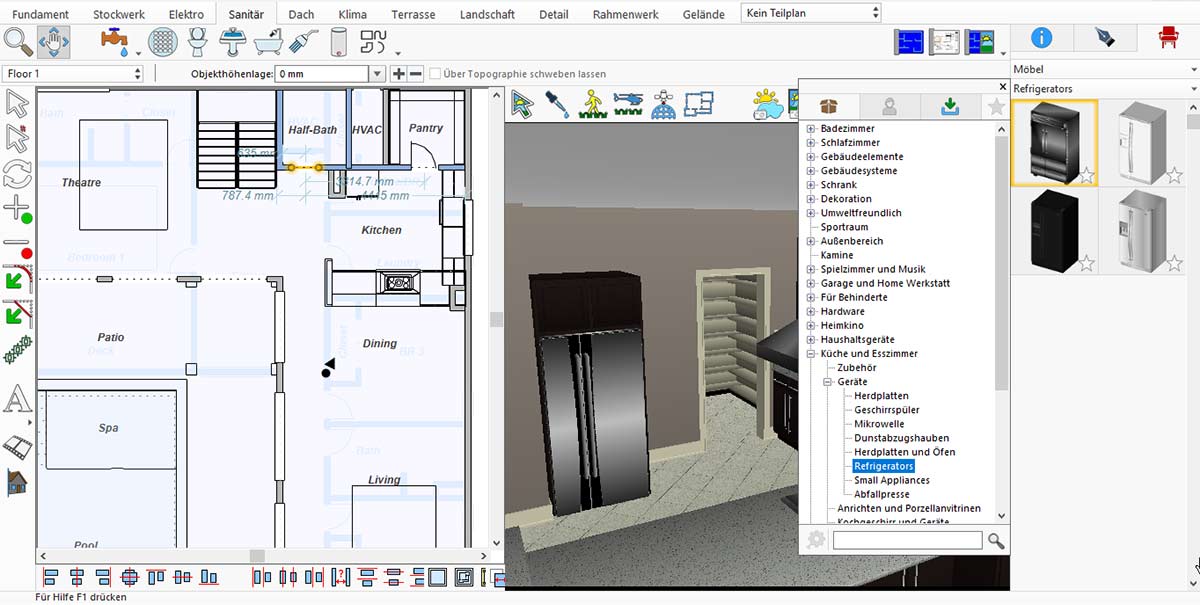Select Mikrowelle in the library tree
Viewport: 1200px width, 605px height.
pos(879,424)
